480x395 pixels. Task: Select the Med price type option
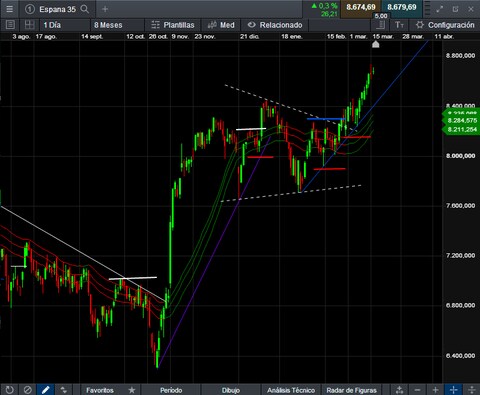coord(221,25)
